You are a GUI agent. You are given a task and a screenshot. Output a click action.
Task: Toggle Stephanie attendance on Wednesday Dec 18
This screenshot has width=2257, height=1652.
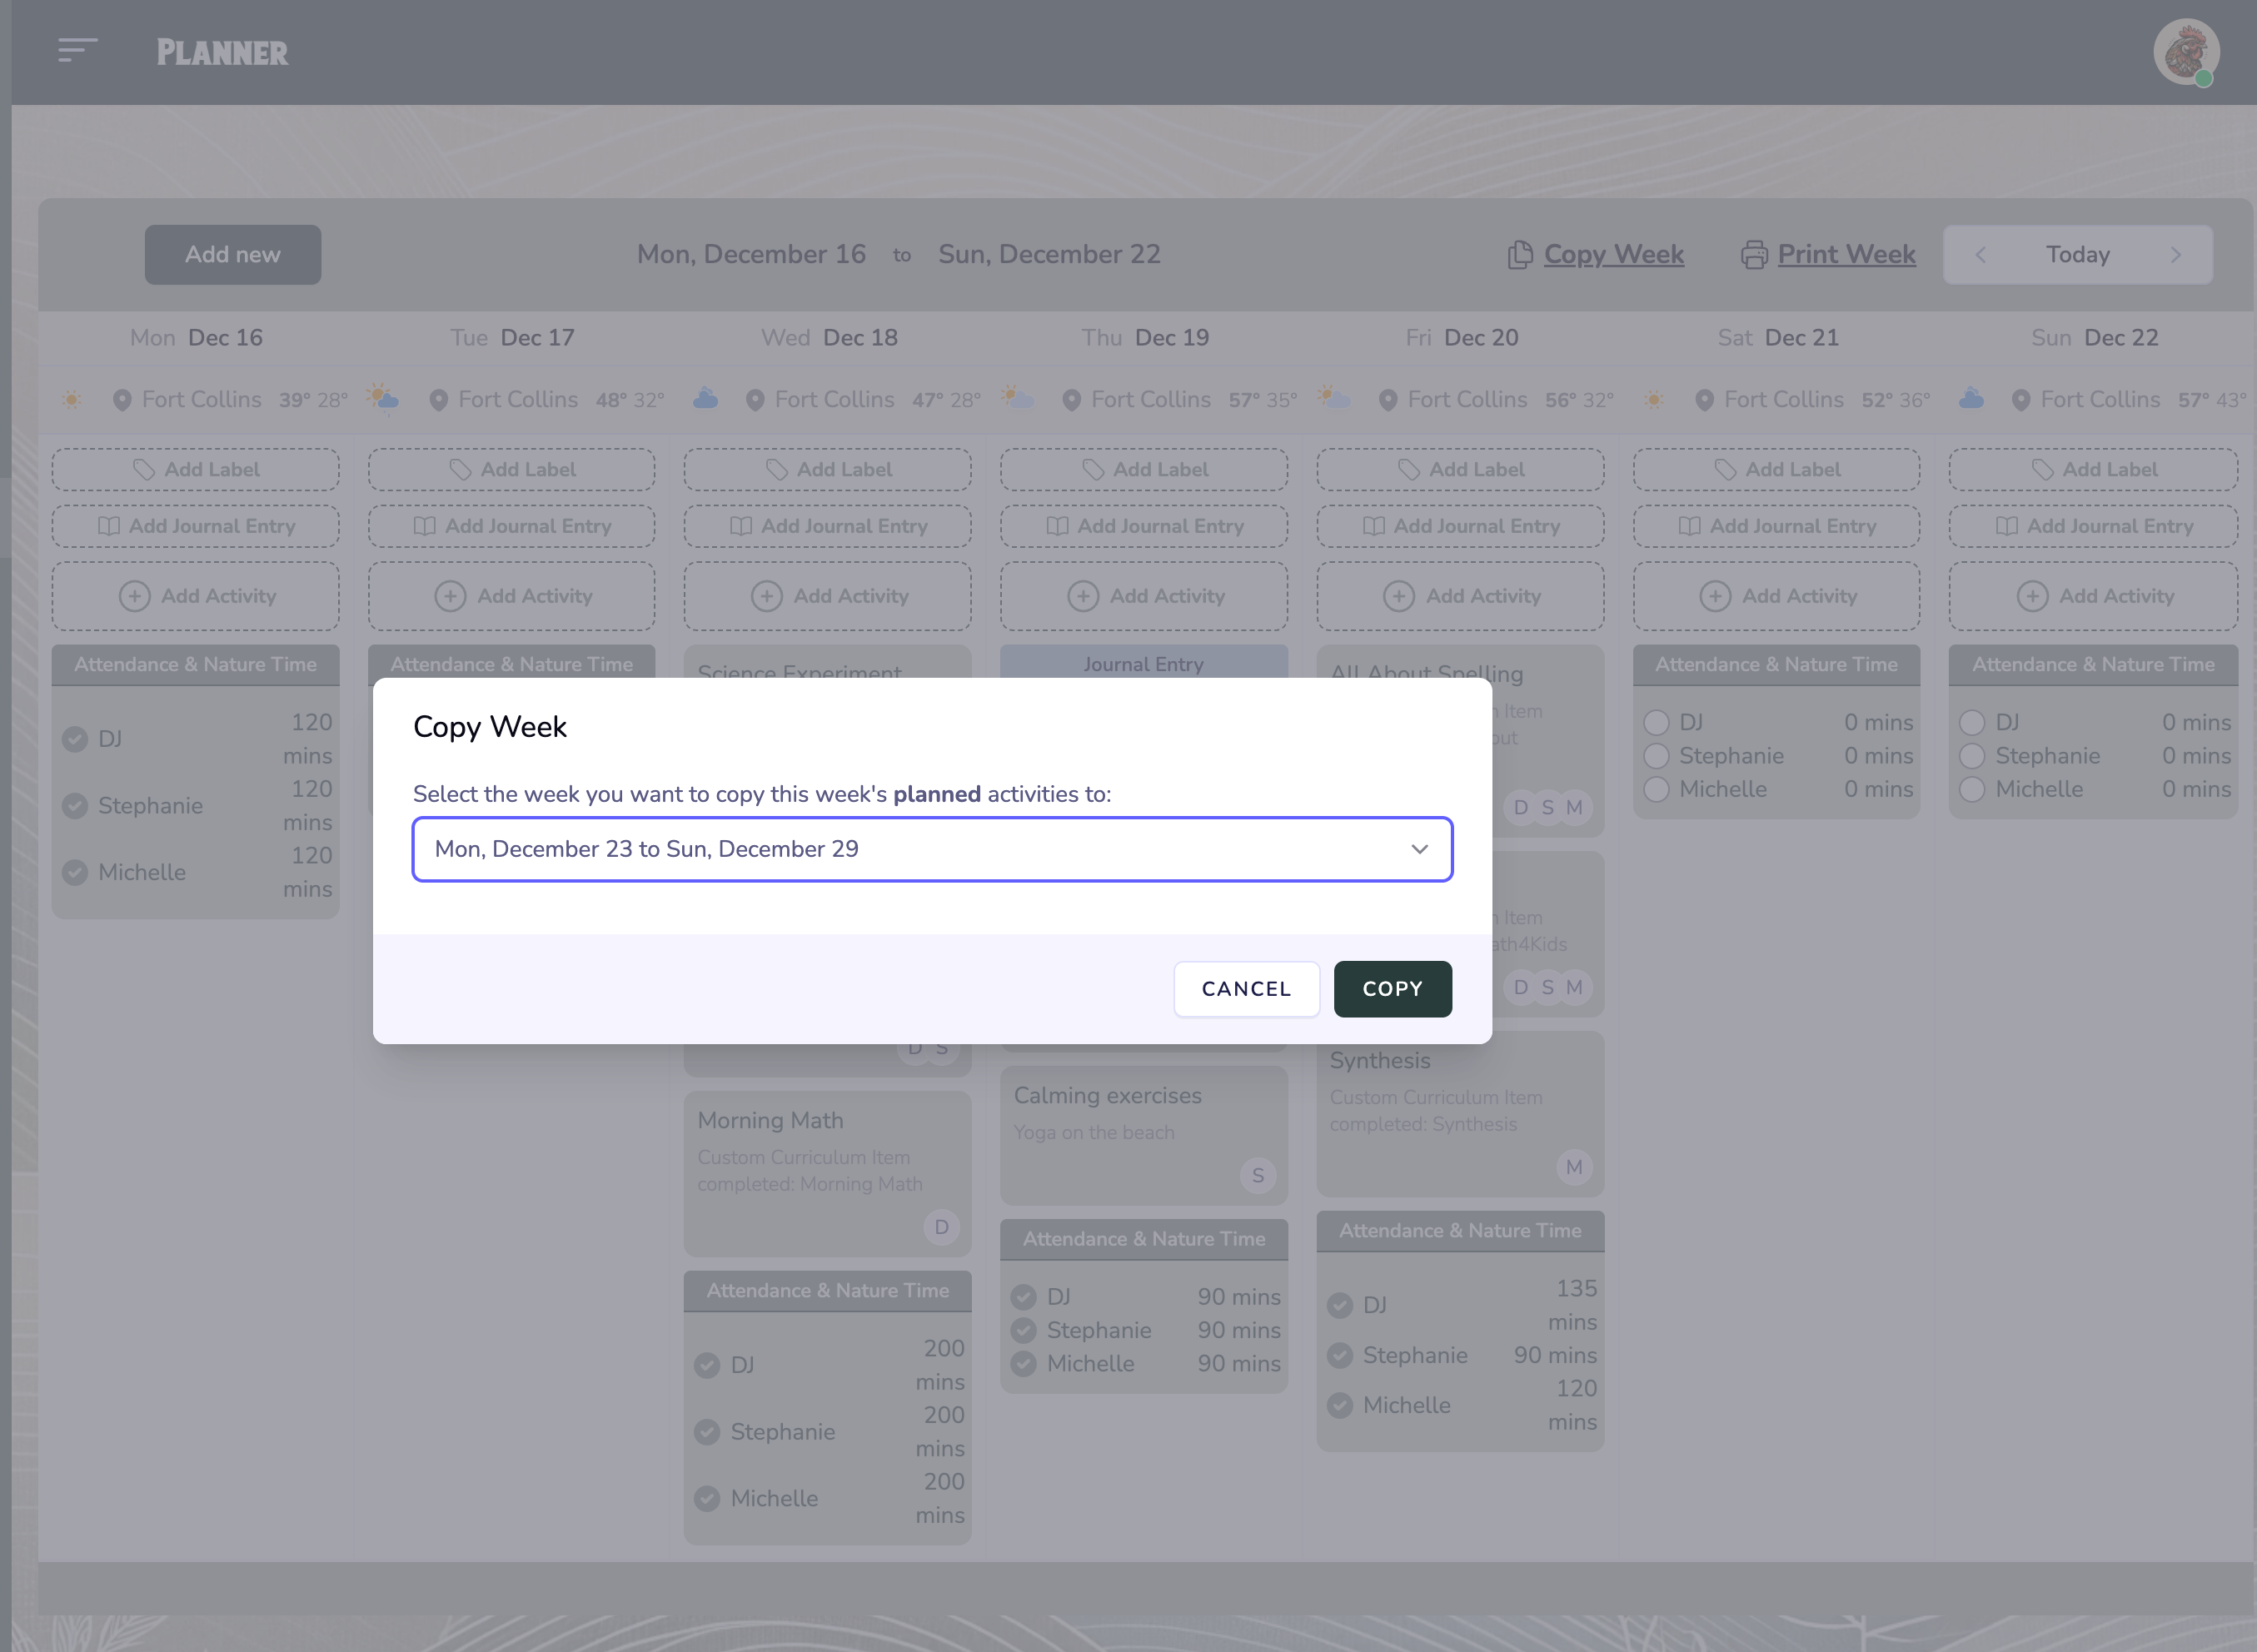[x=707, y=1432]
